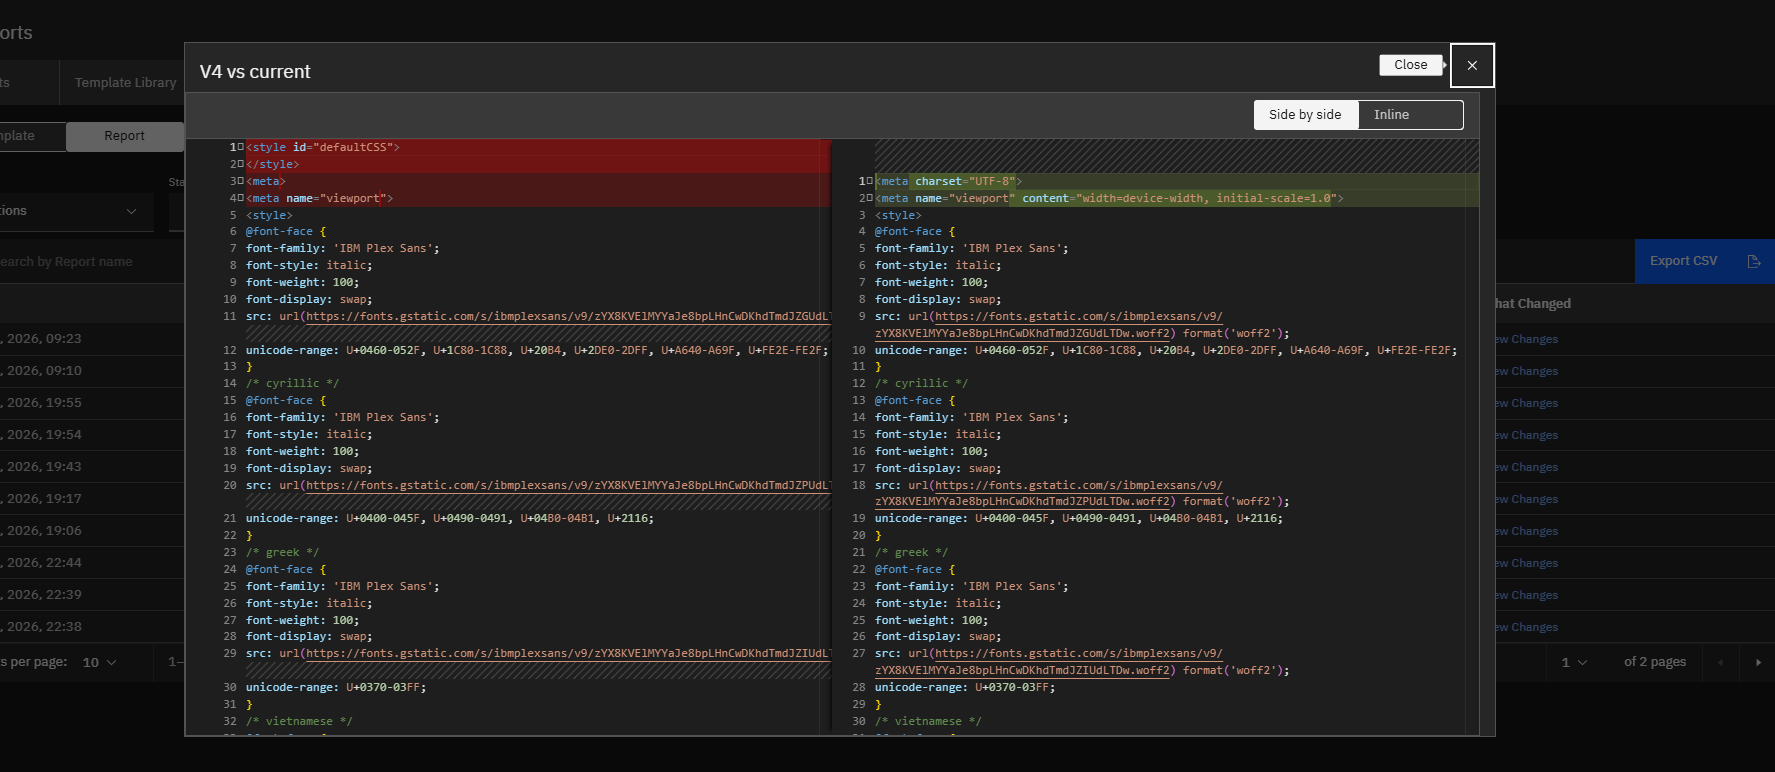Viewport: 1775px width, 772px height.
Task: Click the Export CSV button
Action: 1704,261
